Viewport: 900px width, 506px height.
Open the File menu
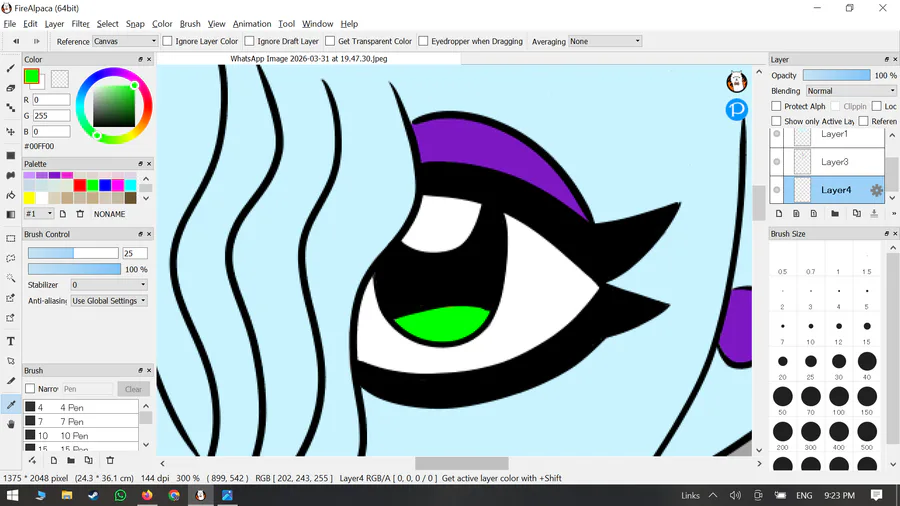tap(10, 24)
